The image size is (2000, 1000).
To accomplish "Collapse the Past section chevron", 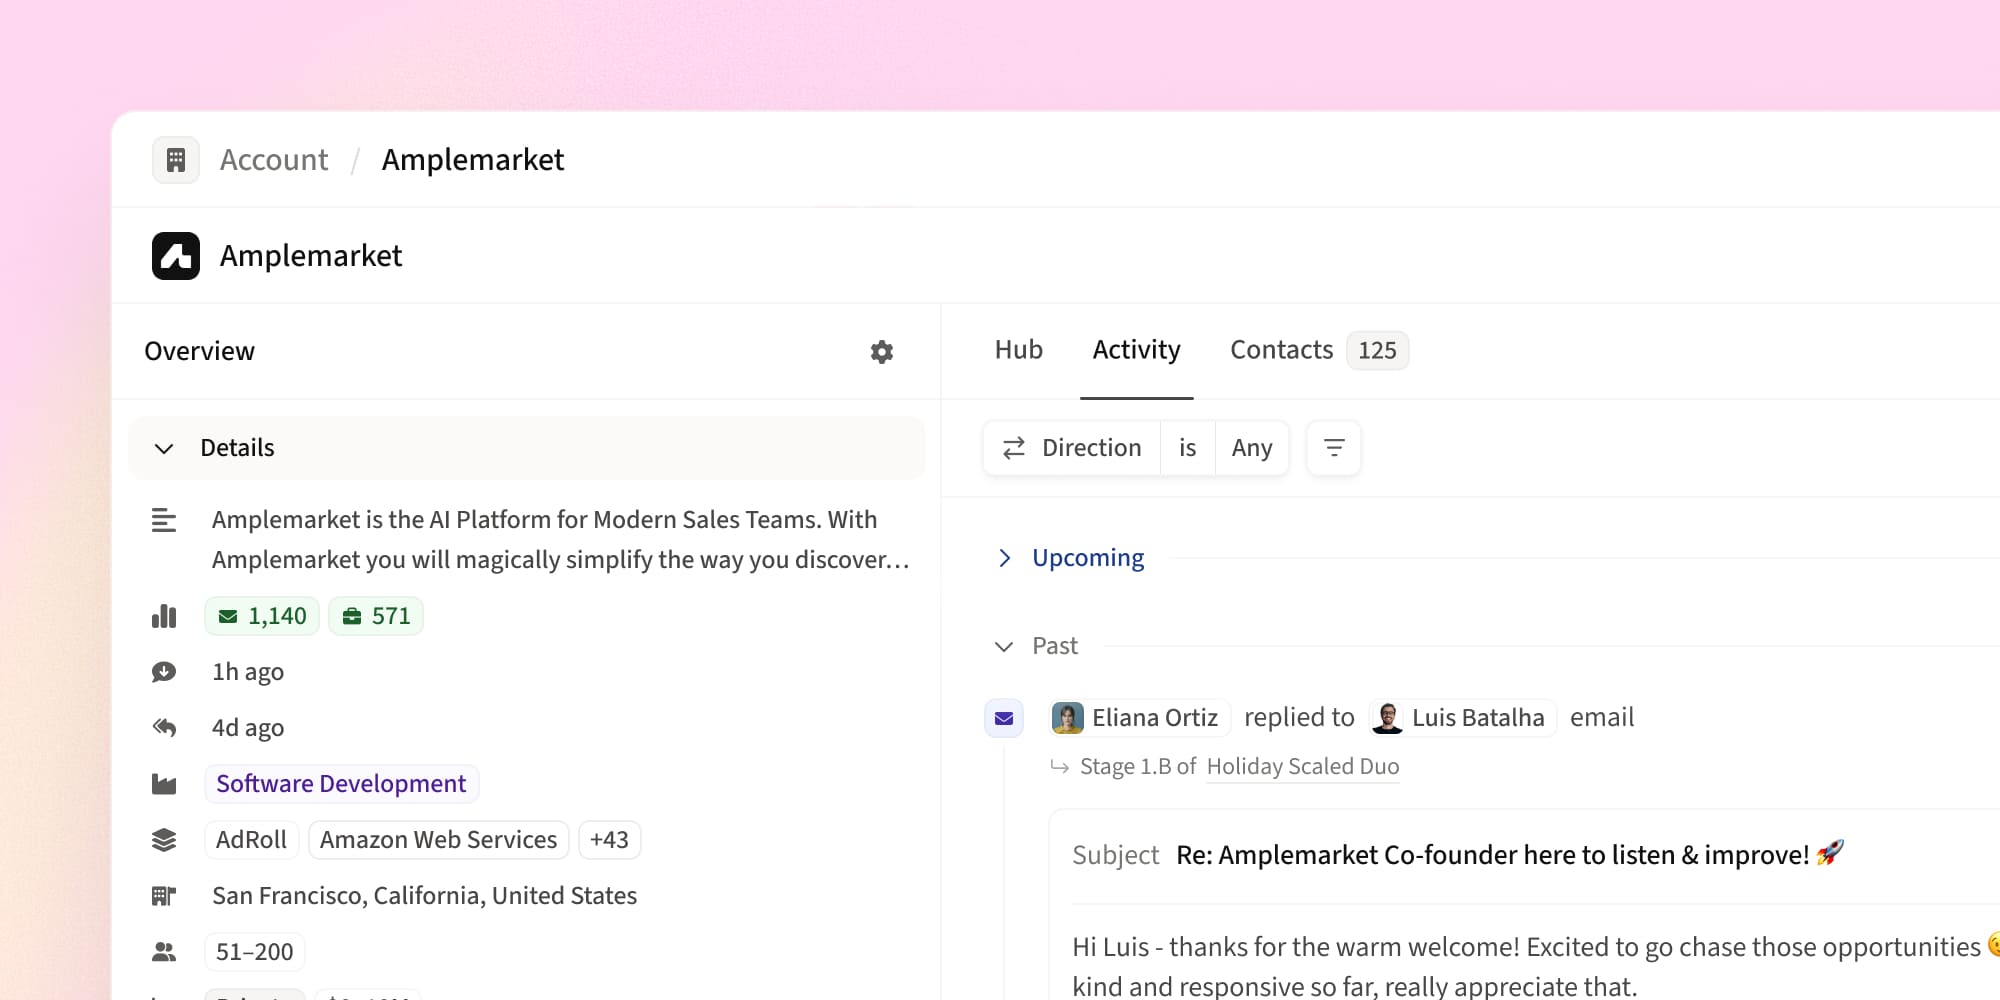I will pyautogui.click(x=1004, y=647).
